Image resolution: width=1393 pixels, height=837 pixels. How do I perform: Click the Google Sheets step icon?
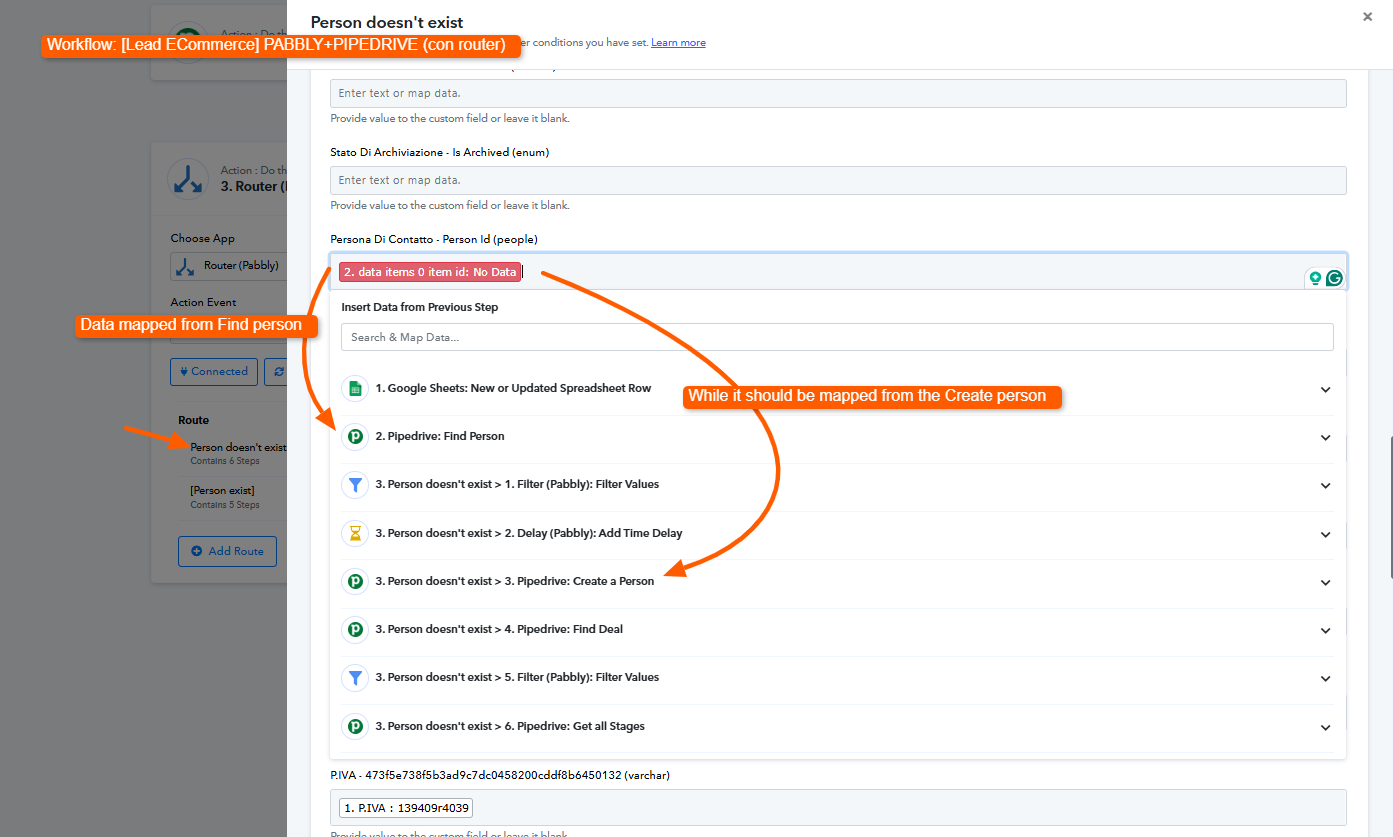click(x=355, y=389)
